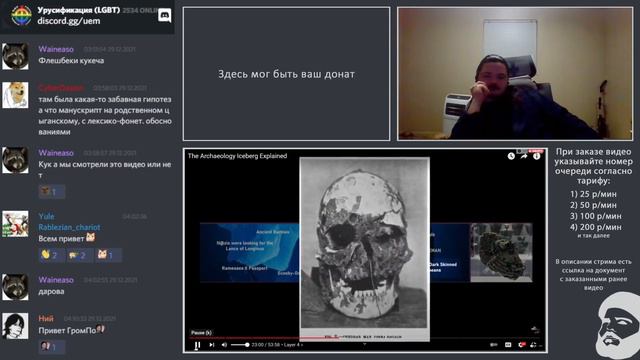640x360 pixels.
Task: Click the message "Всем привет"
Action: coord(61,238)
